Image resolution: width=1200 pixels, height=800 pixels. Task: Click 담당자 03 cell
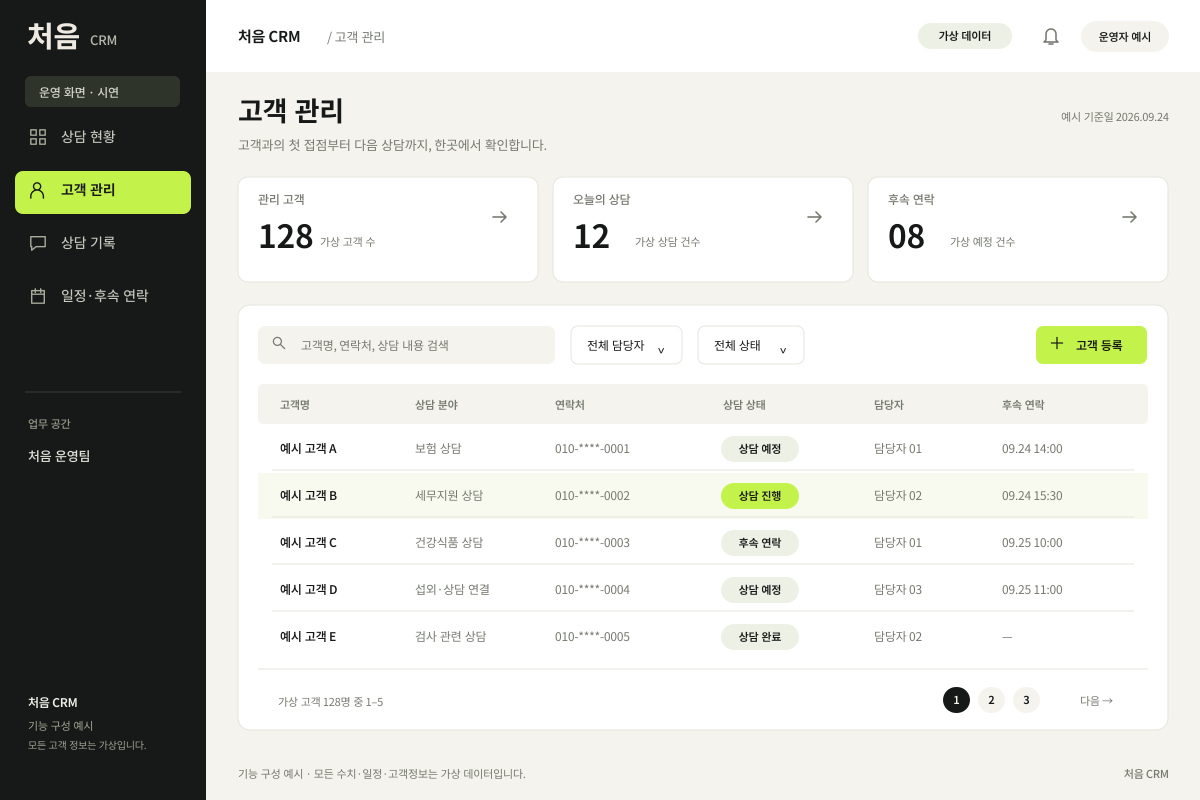pos(898,590)
